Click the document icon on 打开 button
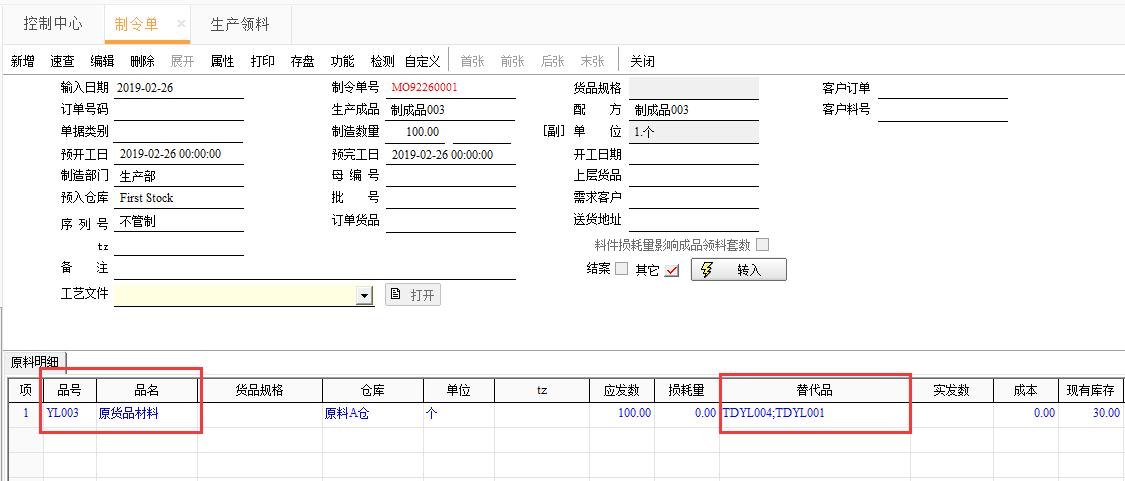 (395, 295)
